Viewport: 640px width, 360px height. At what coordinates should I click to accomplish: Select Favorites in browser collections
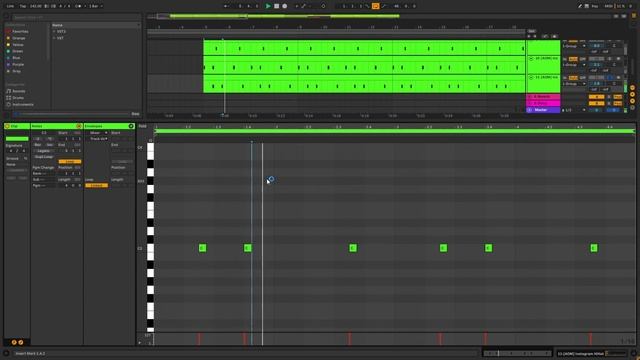[x=20, y=31]
